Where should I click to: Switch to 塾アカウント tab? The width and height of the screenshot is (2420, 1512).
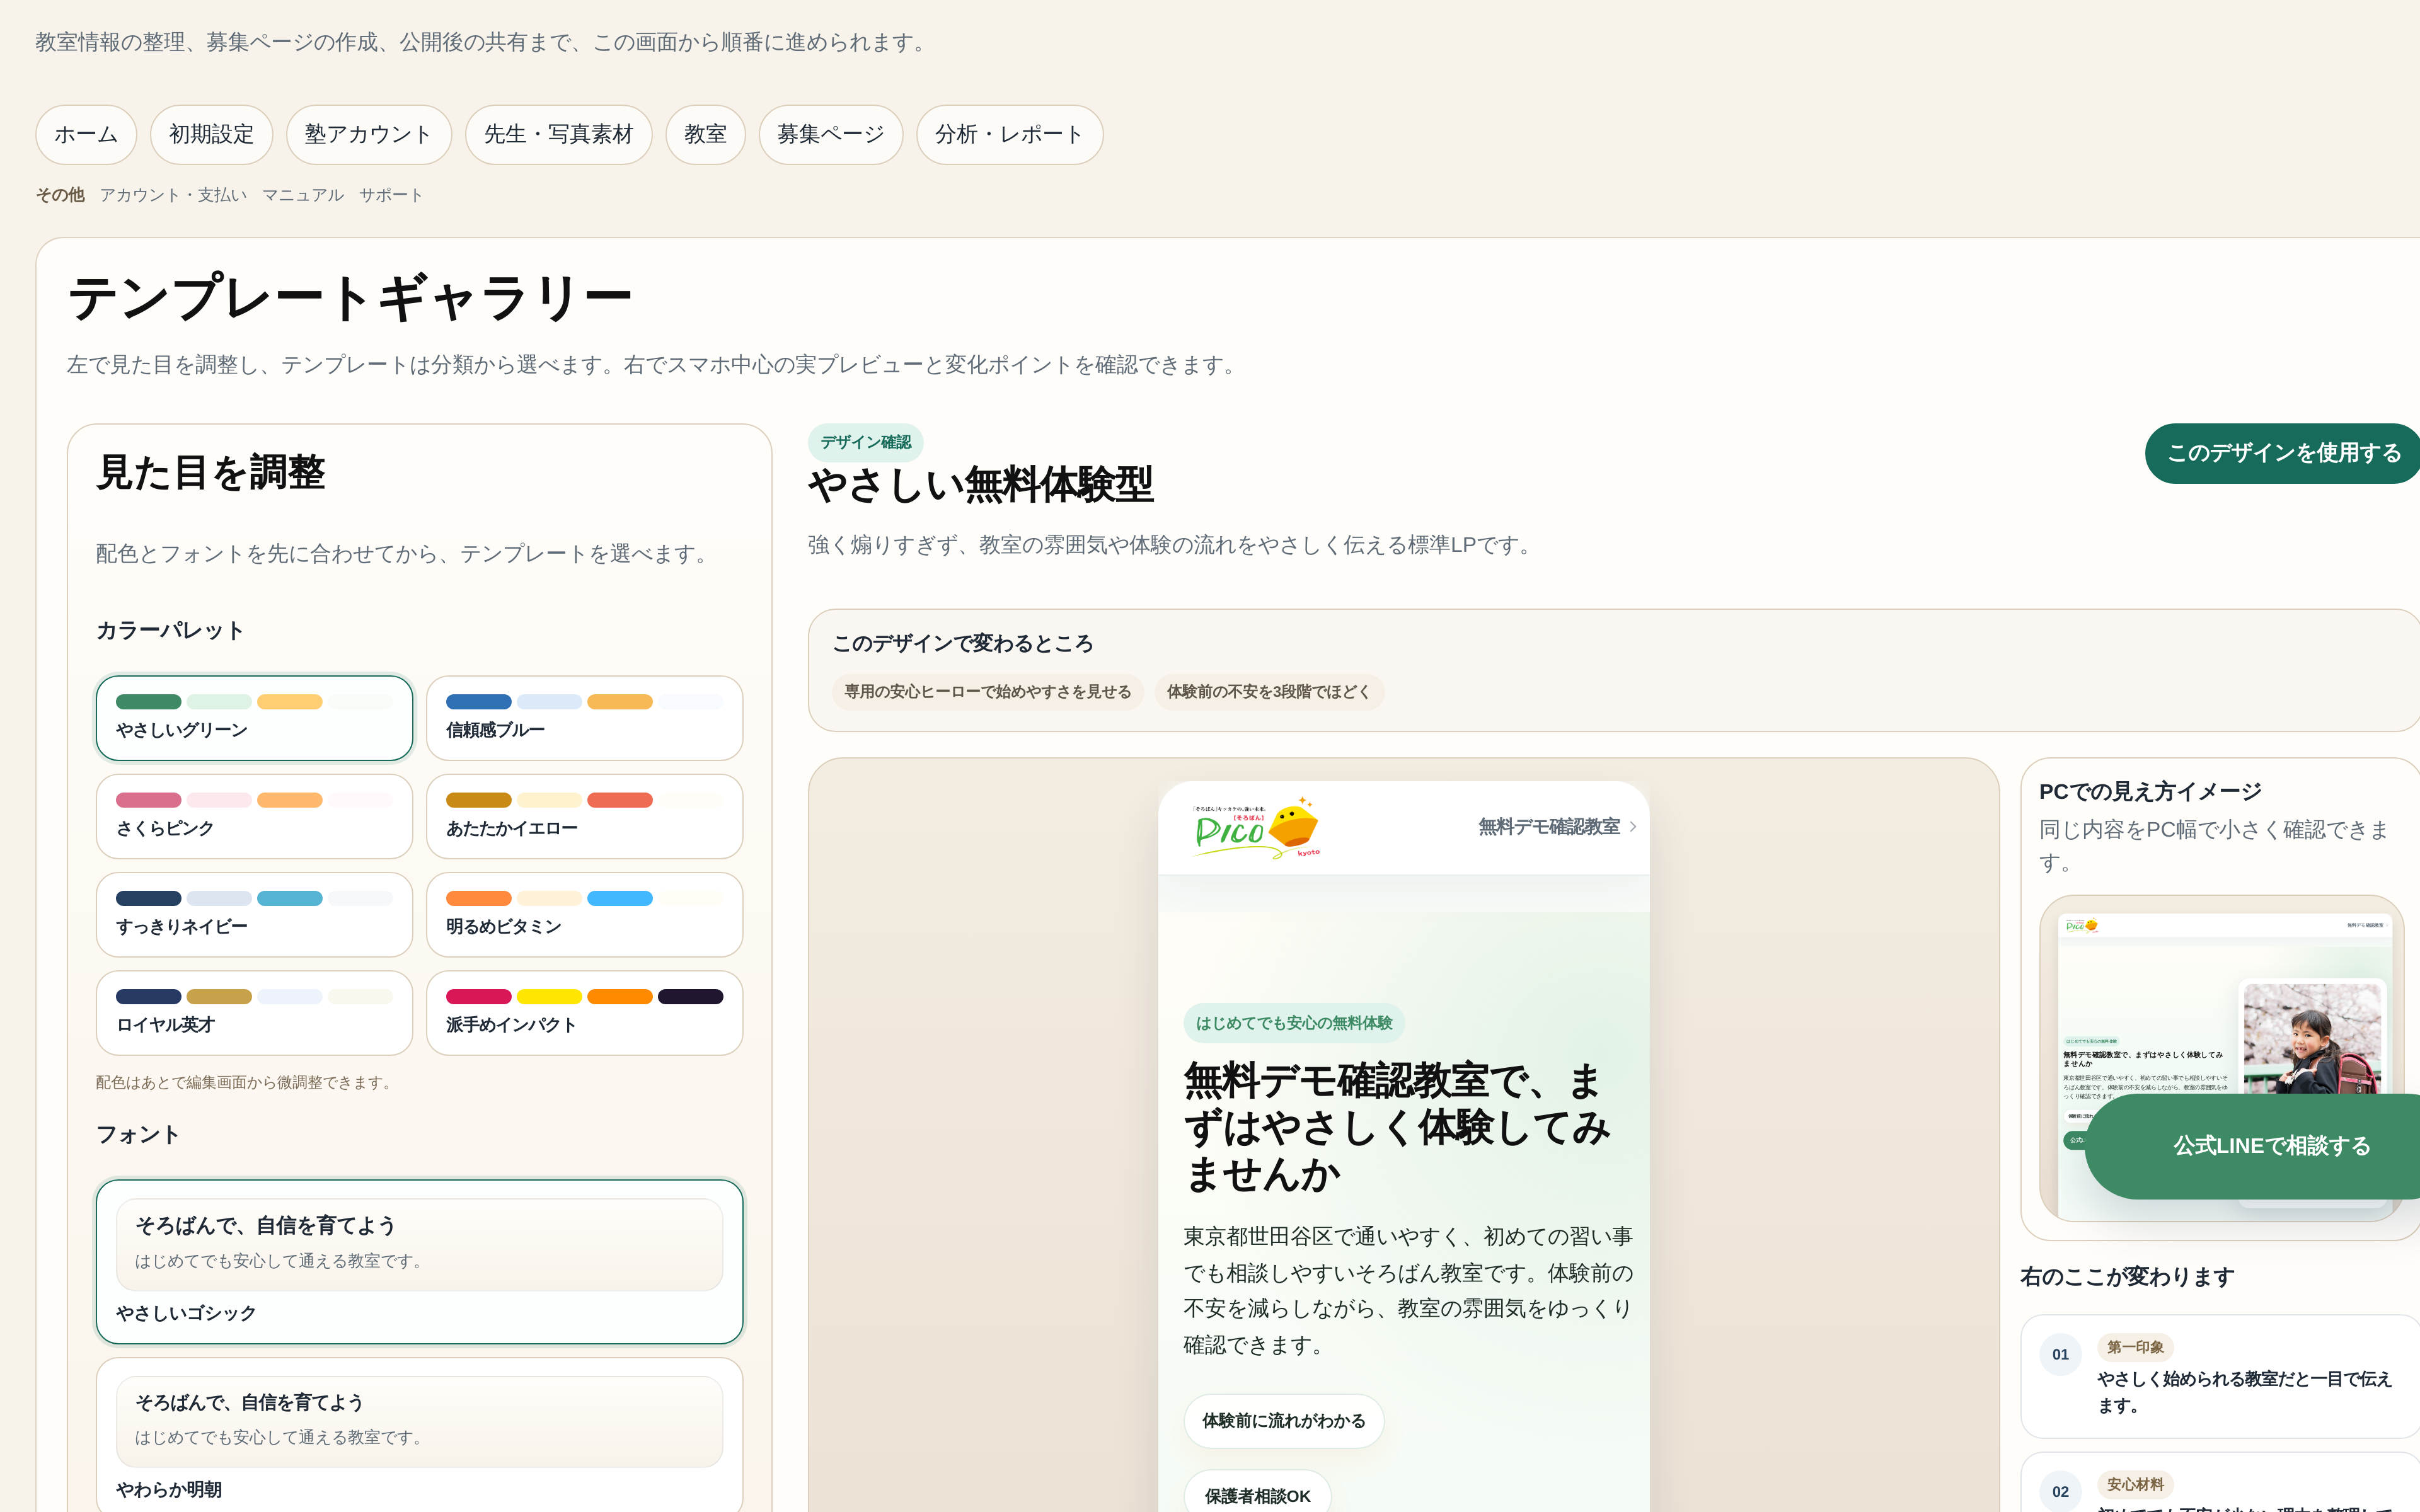click(x=368, y=134)
